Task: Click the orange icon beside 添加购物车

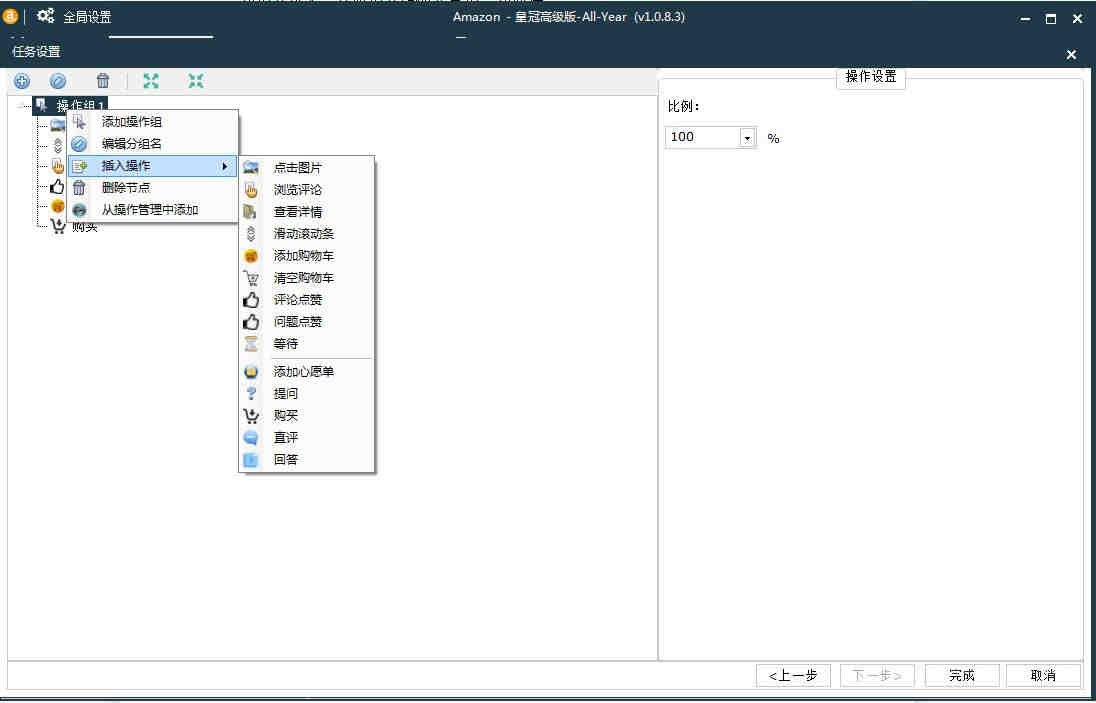Action: [251, 256]
